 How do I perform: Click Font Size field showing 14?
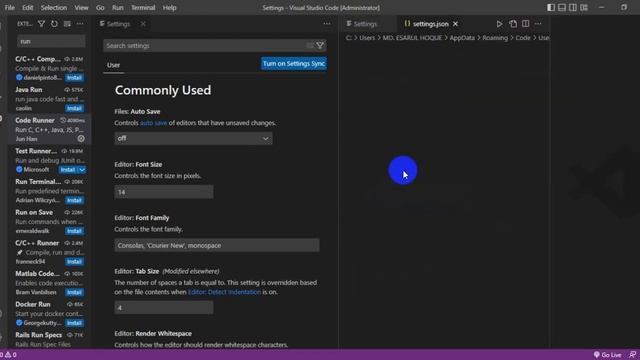(164, 192)
